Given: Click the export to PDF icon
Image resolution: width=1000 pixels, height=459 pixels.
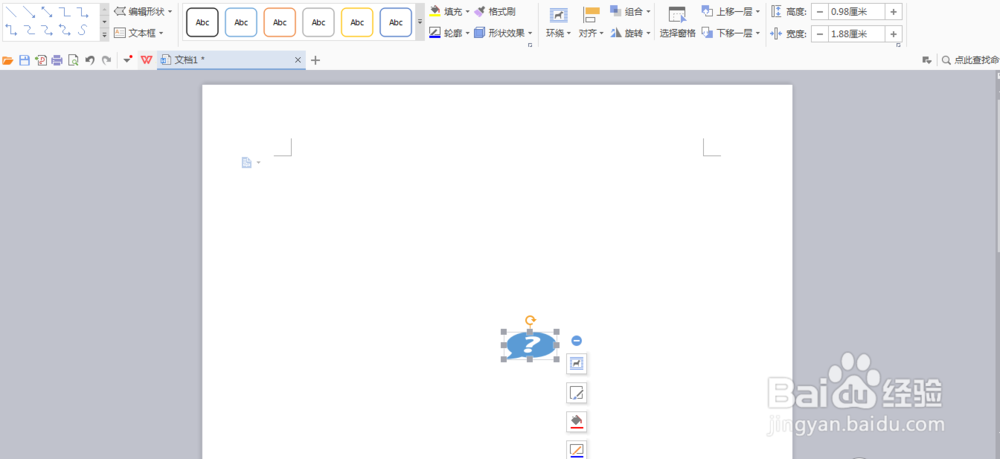Looking at the screenshot, I should [41, 61].
